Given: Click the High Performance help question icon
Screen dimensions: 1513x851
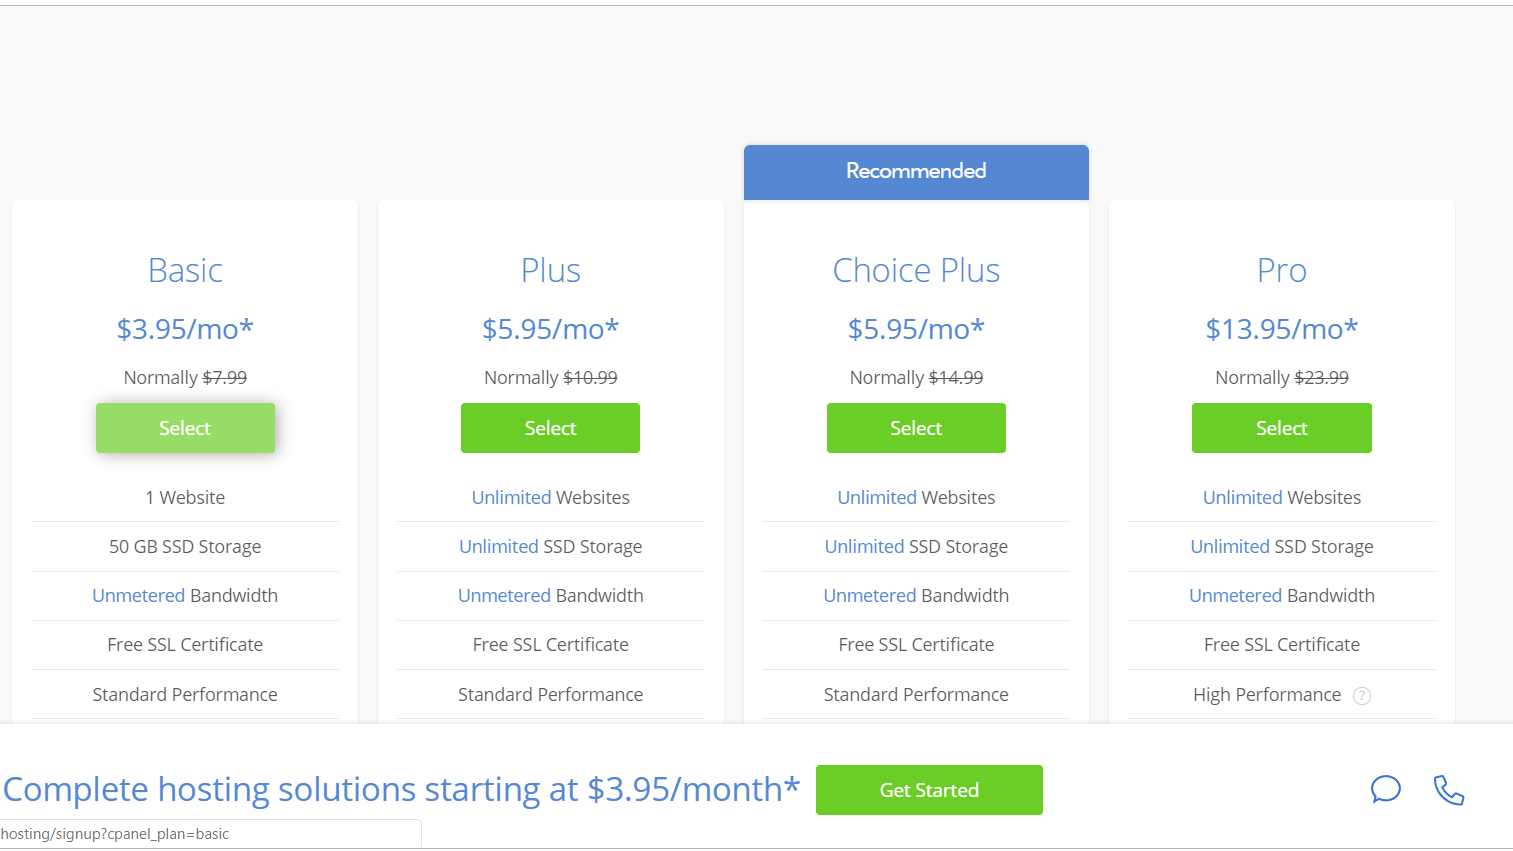Looking at the screenshot, I should pos(1361,696).
